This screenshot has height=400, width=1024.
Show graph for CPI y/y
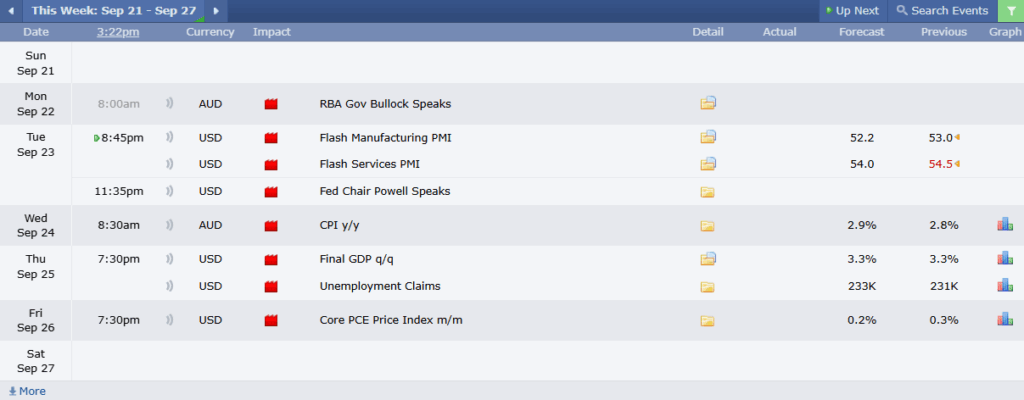point(1004,225)
